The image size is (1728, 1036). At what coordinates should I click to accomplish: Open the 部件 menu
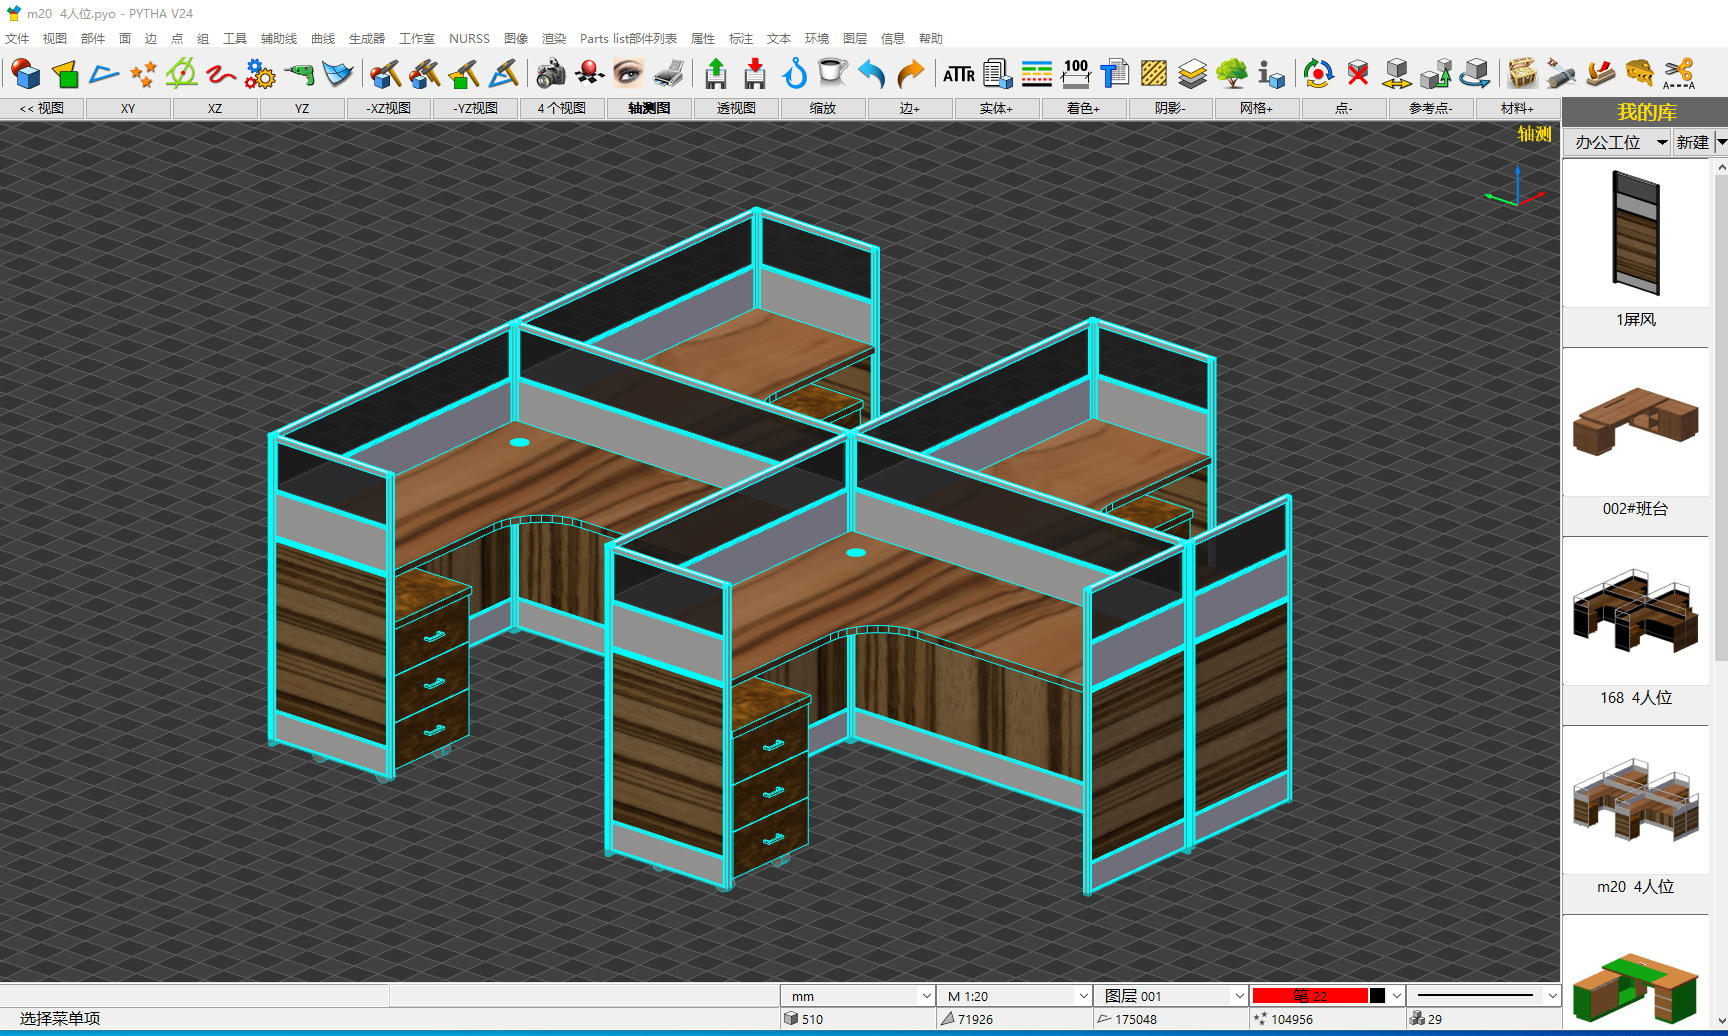93,38
